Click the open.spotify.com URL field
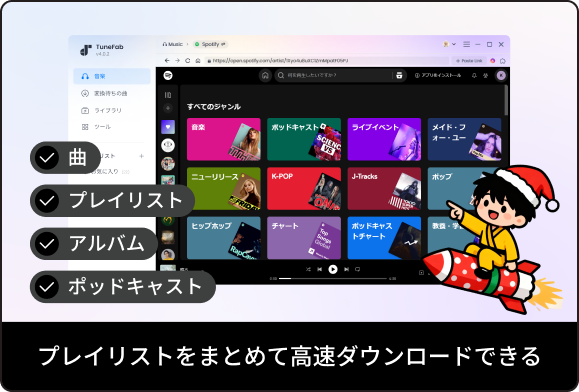 [x=327, y=61]
